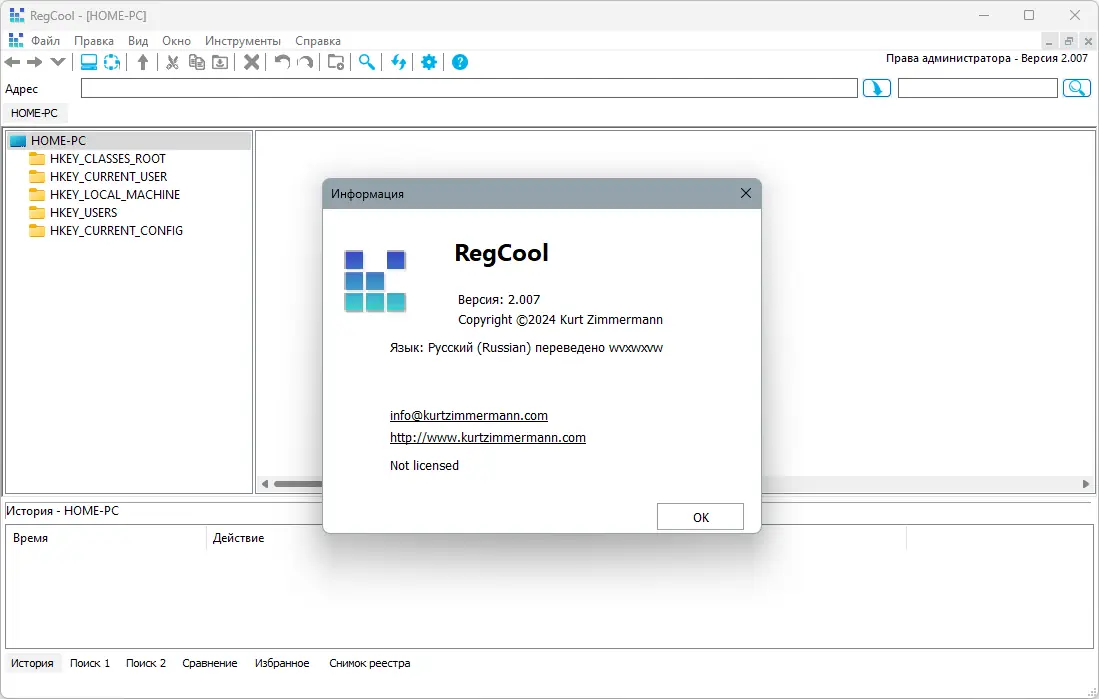Click the 'Not licensed' text
The image size is (1099, 699).
tap(424, 466)
